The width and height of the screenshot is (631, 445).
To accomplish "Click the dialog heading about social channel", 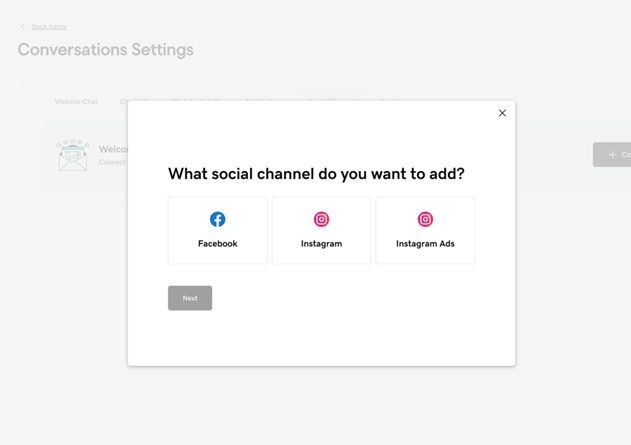I will (x=316, y=174).
